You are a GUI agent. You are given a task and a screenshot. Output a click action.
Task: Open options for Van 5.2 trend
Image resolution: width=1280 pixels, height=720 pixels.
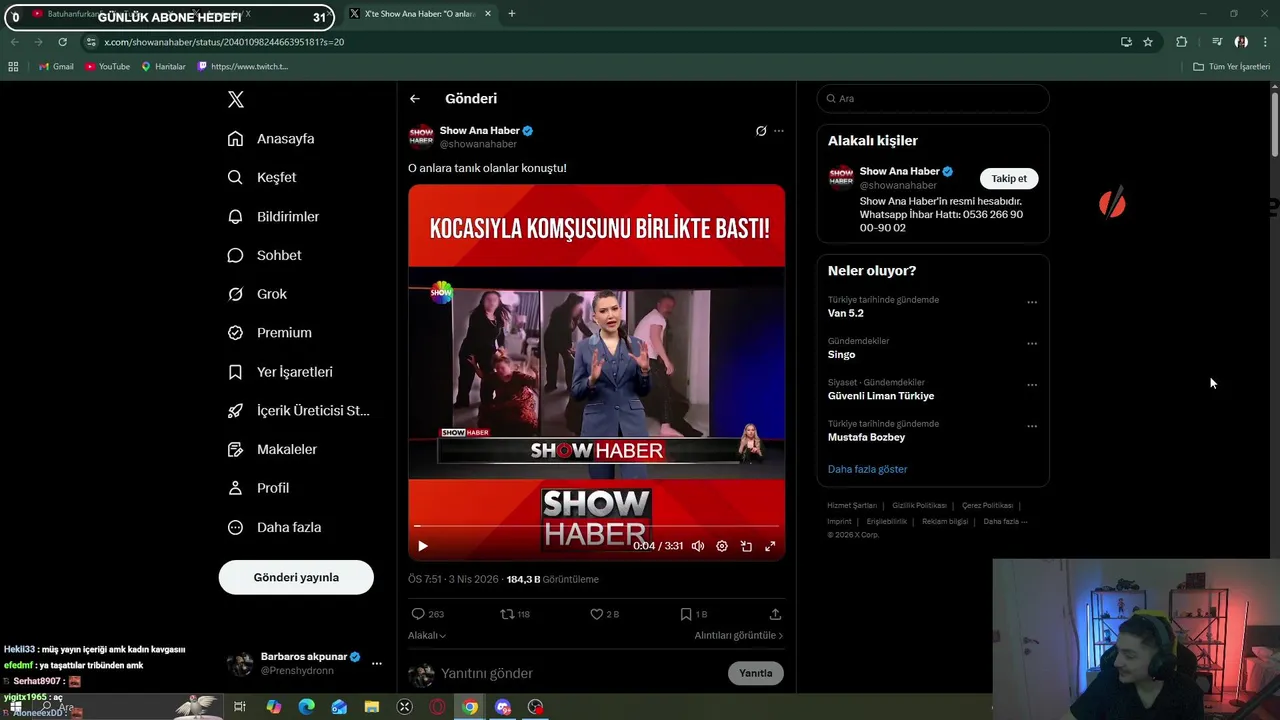1032,302
